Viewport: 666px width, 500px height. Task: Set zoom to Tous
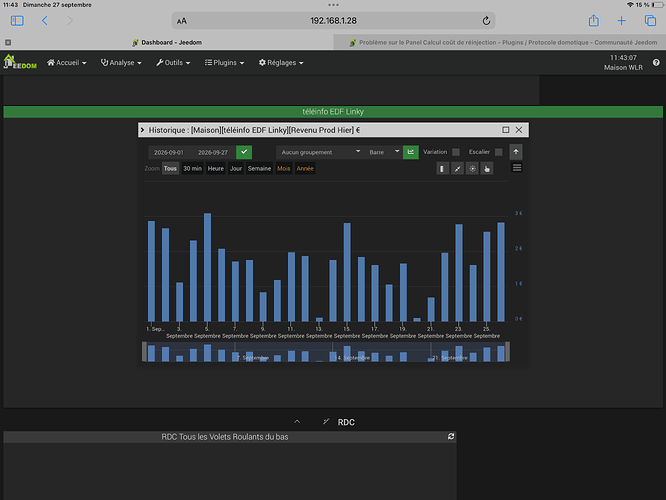pos(170,169)
